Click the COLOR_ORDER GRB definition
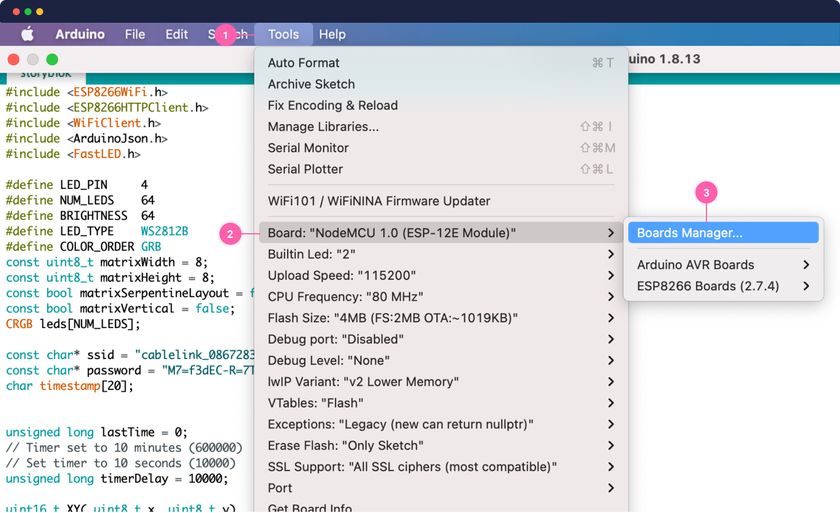840x513 pixels. coord(84,247)
